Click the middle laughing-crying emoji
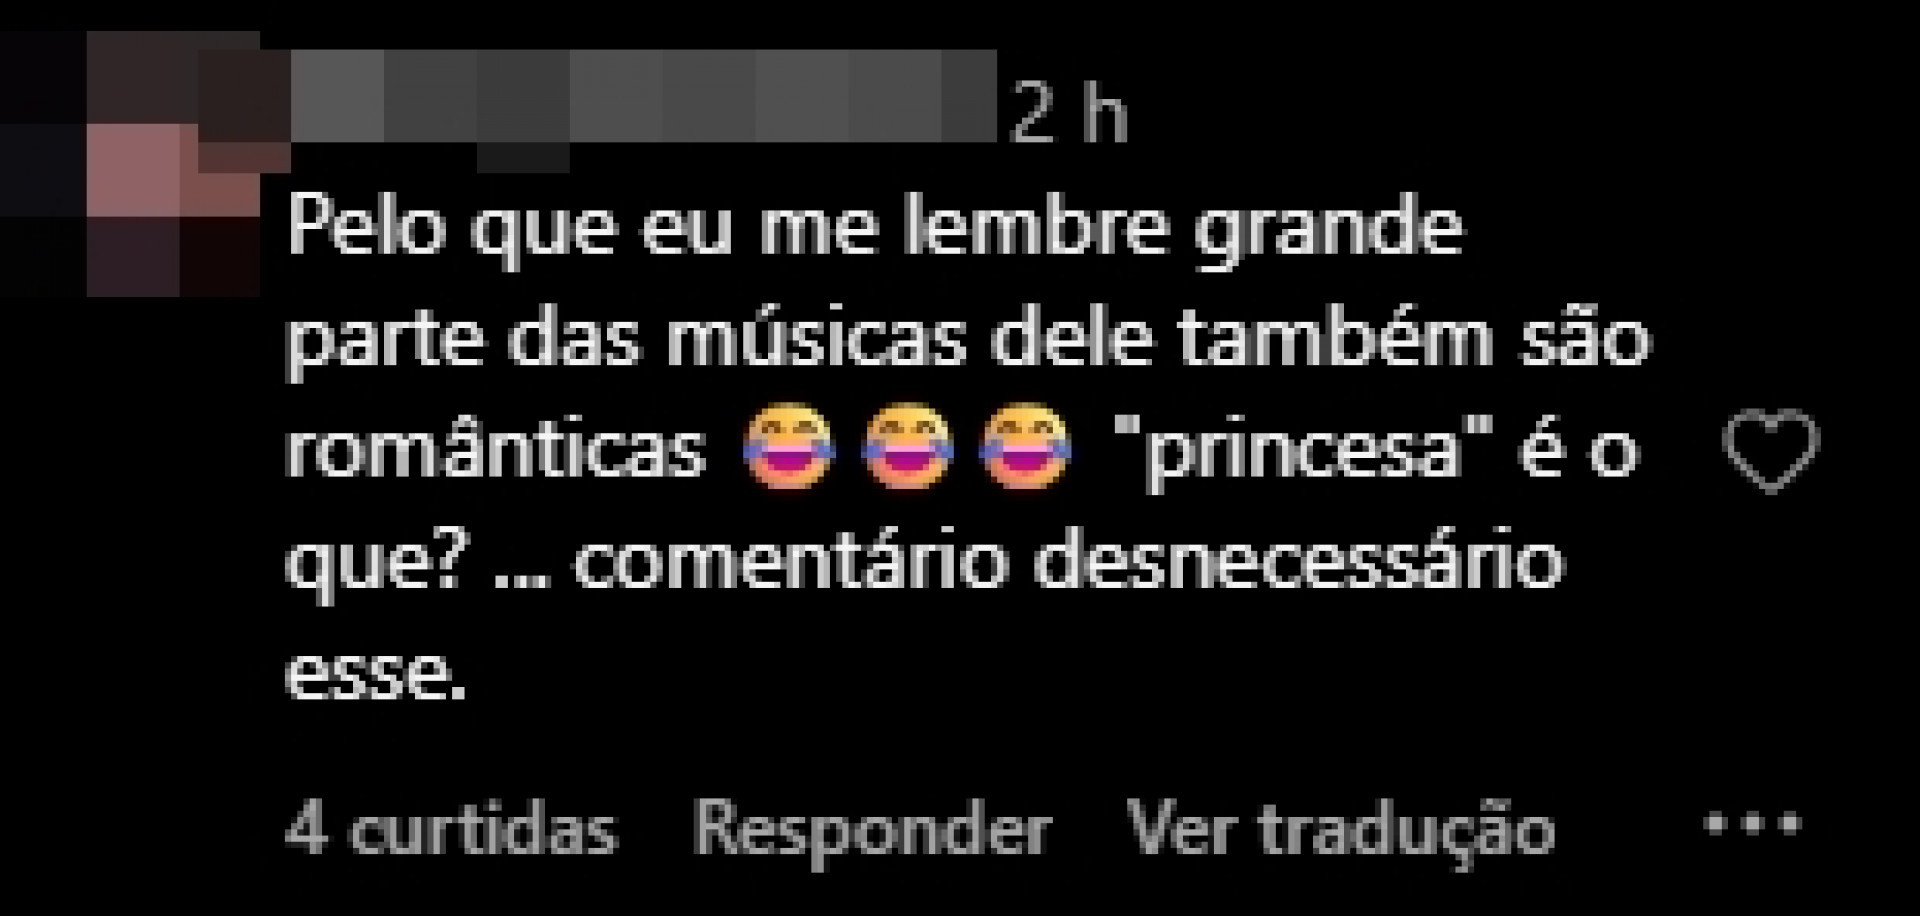This screenshot has width=1920, height=916. click(x=907, y=447)
